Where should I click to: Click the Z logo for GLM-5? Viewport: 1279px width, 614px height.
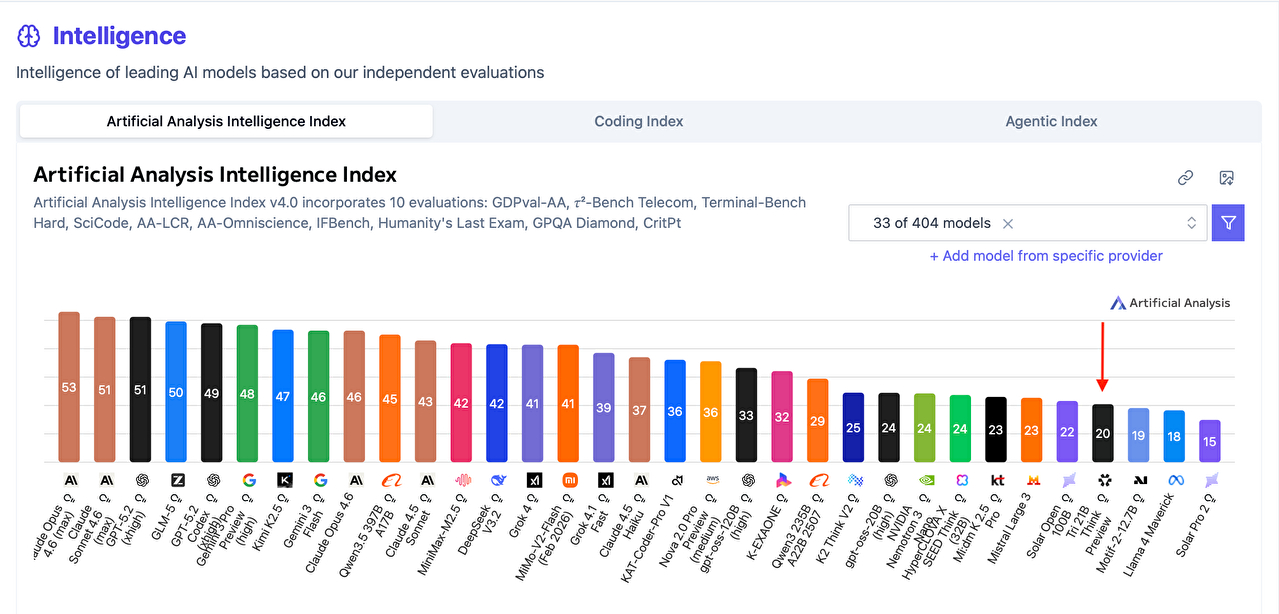(177, 480)
